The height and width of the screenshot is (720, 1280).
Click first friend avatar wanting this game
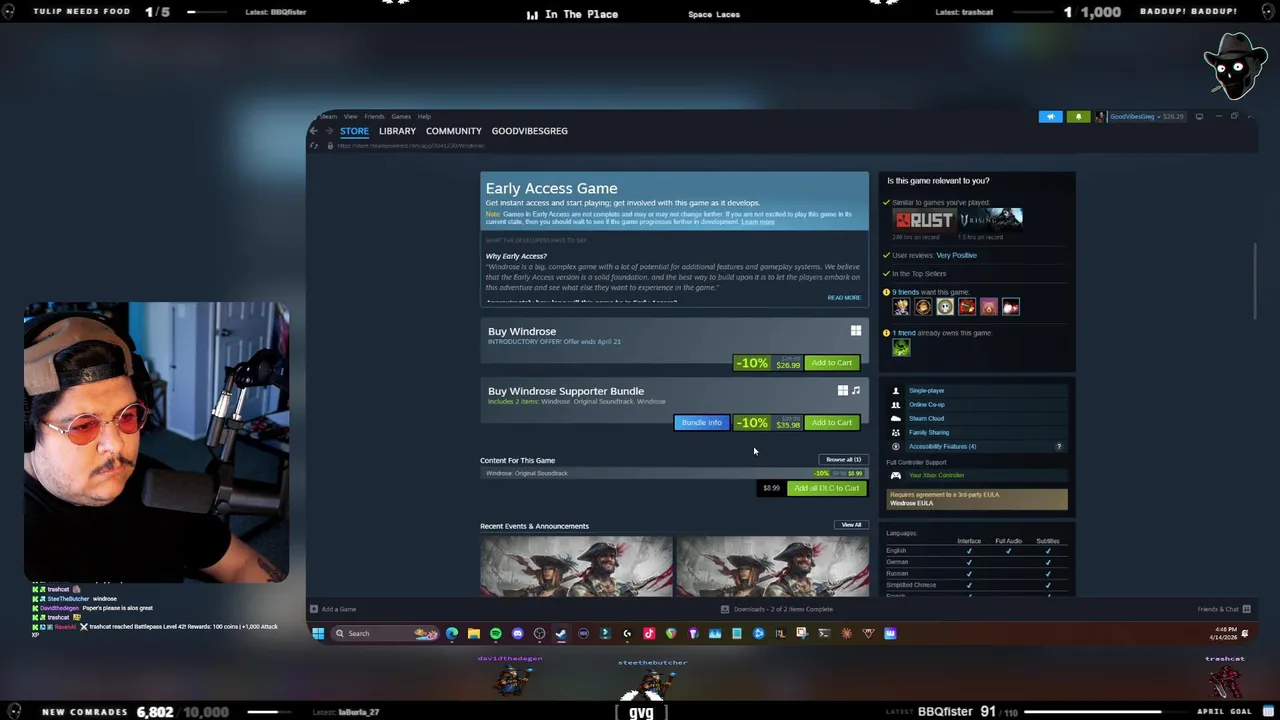[x=901, y=307]
